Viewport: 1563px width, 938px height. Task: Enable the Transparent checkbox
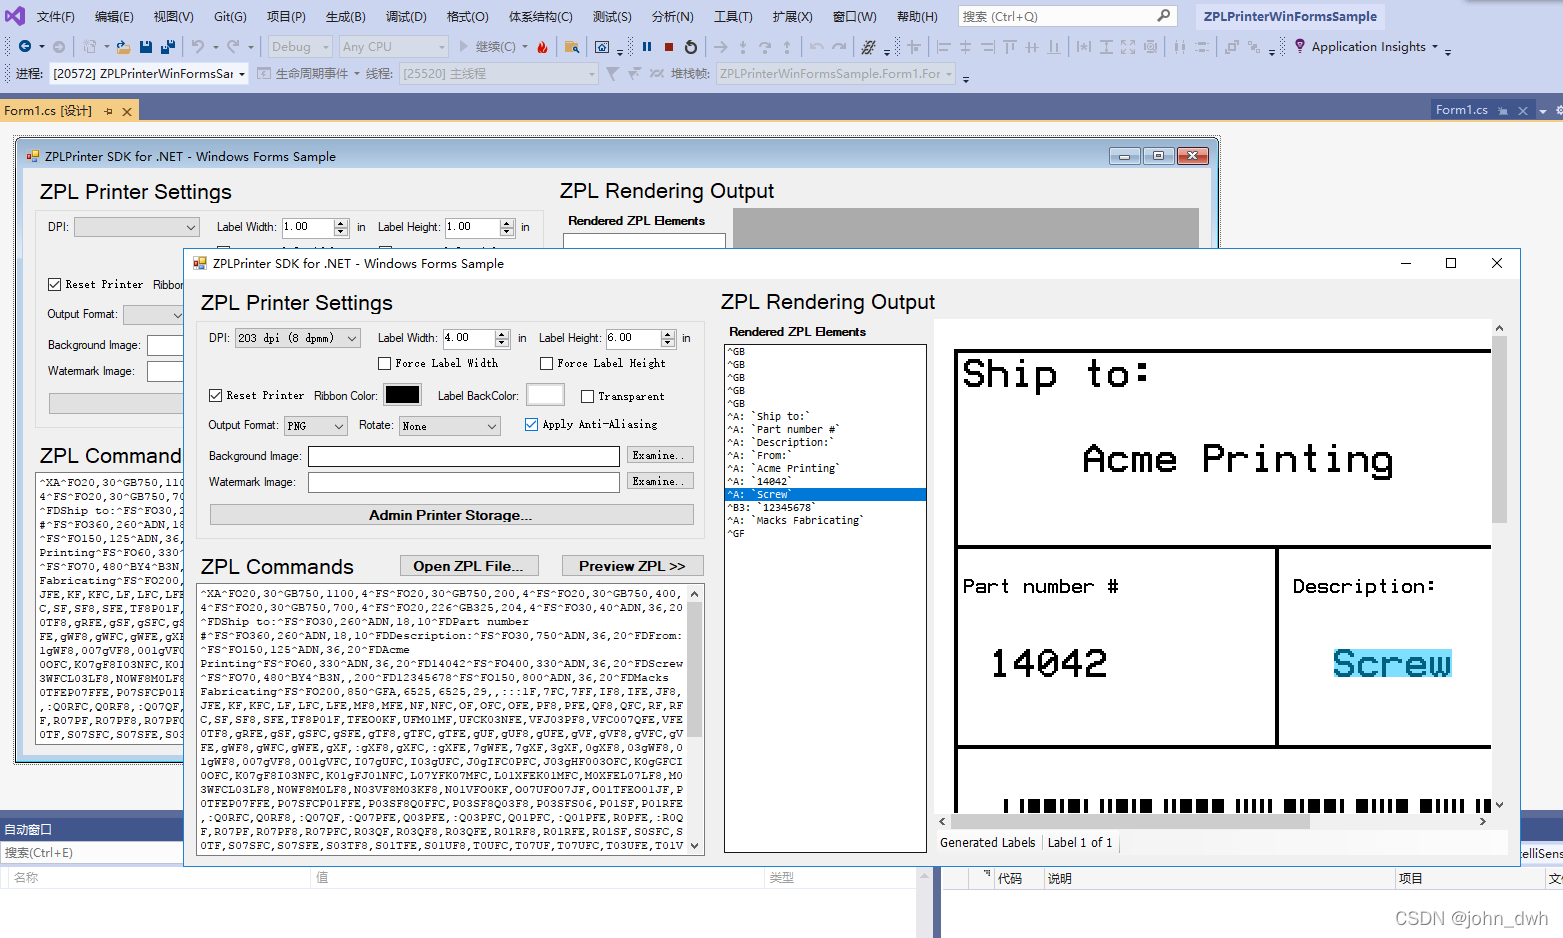tap(587, 396)
